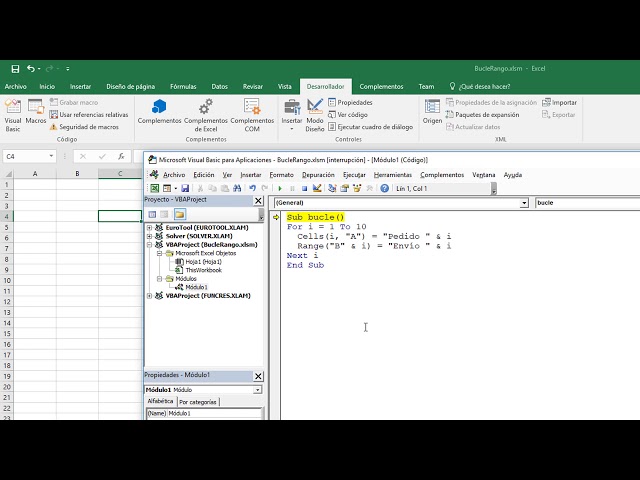Open the bucle procedure dropdown
This screenshot has height=480, width=640.
[587, 203]
